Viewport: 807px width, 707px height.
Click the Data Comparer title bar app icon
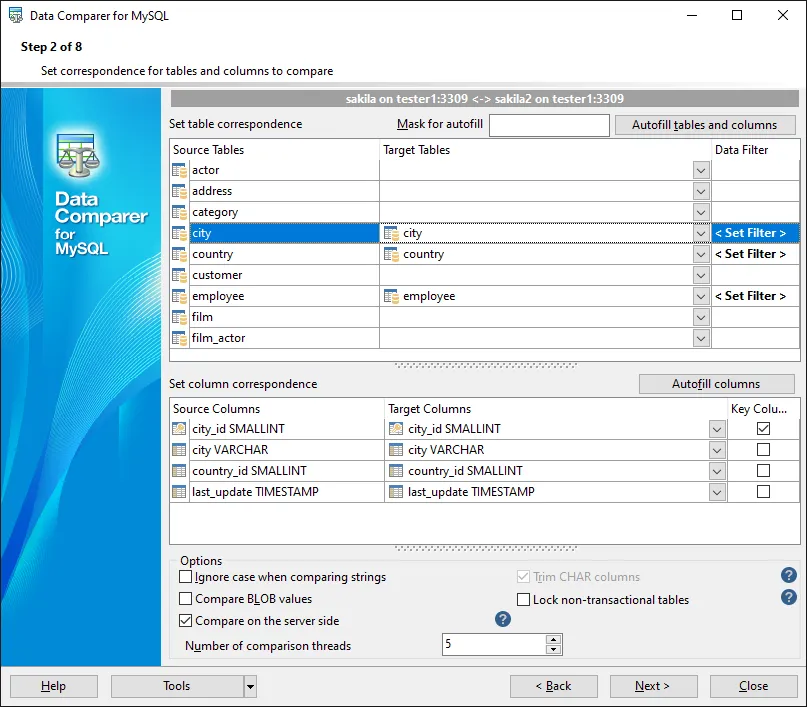[x=16, y=15]
